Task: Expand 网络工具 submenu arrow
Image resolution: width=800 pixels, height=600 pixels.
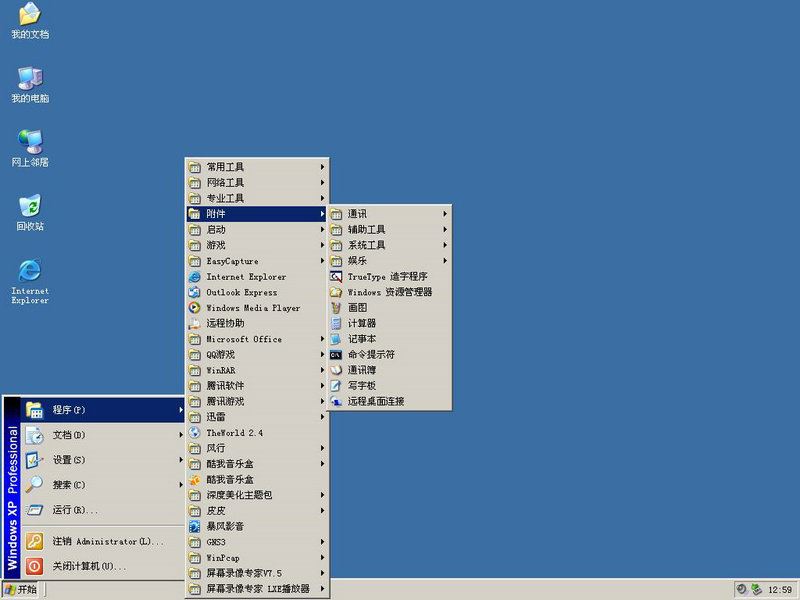Action: (322, 183)
